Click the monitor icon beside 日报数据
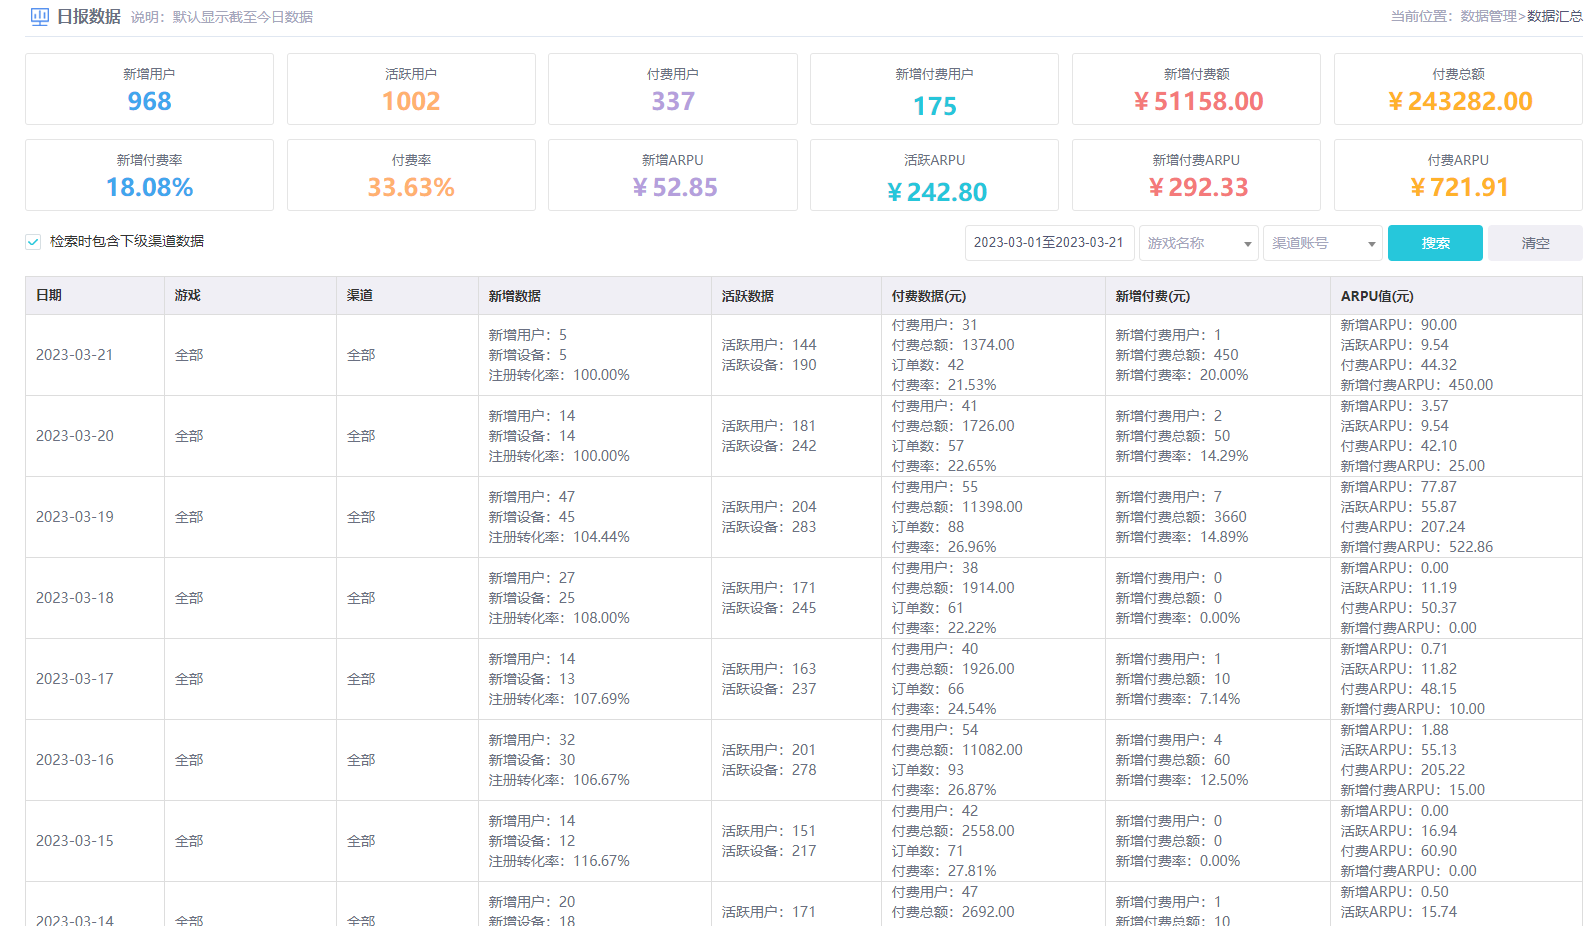This screenshot has height=926, width=1589. 40,17
